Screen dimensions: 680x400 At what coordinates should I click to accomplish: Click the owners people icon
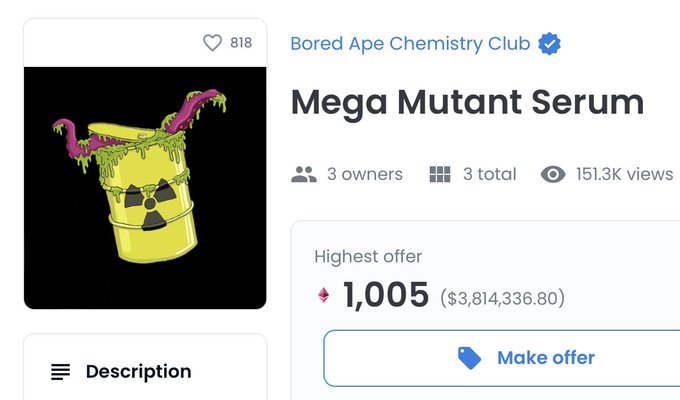click(x=304, y=174)
